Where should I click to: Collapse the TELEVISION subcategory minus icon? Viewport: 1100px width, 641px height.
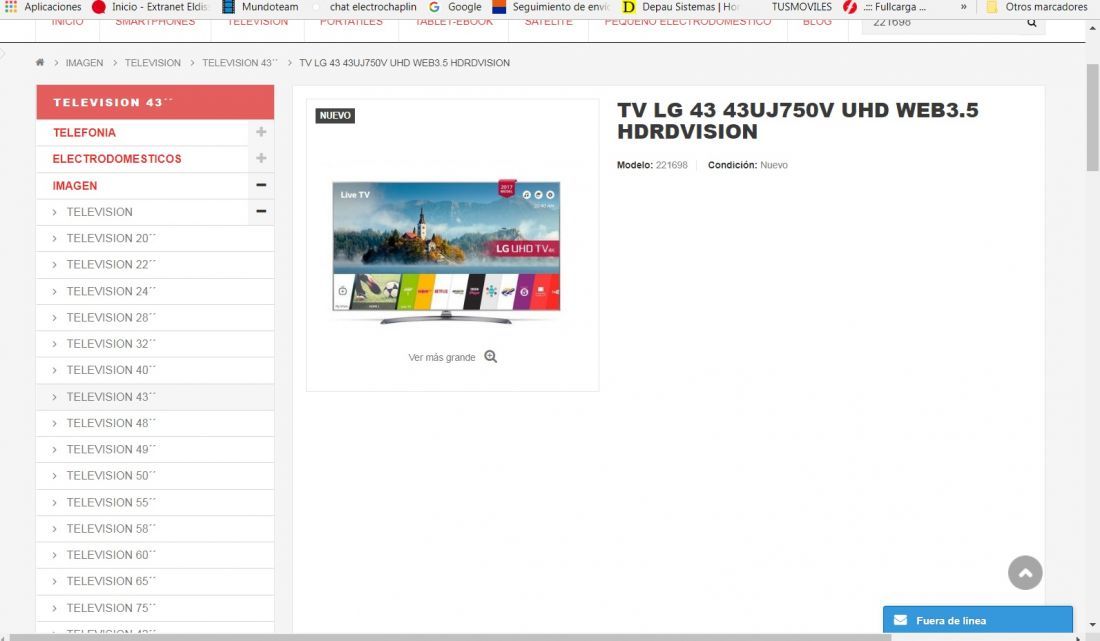click(261, 211)
